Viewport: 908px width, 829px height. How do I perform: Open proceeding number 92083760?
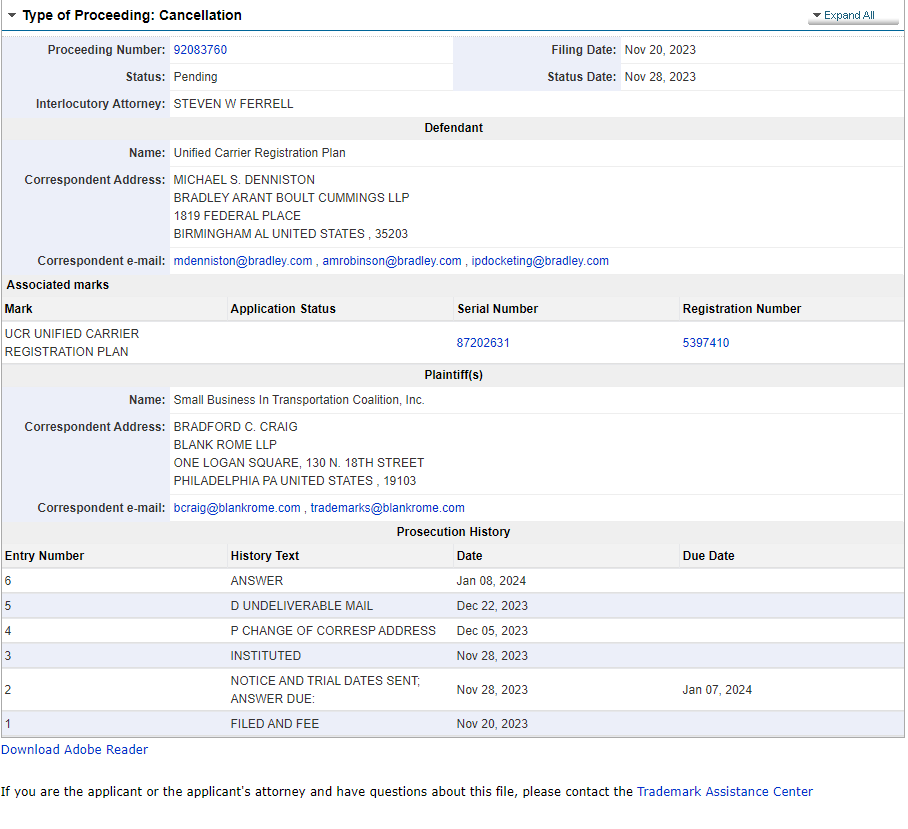click(x=200, y=50)
